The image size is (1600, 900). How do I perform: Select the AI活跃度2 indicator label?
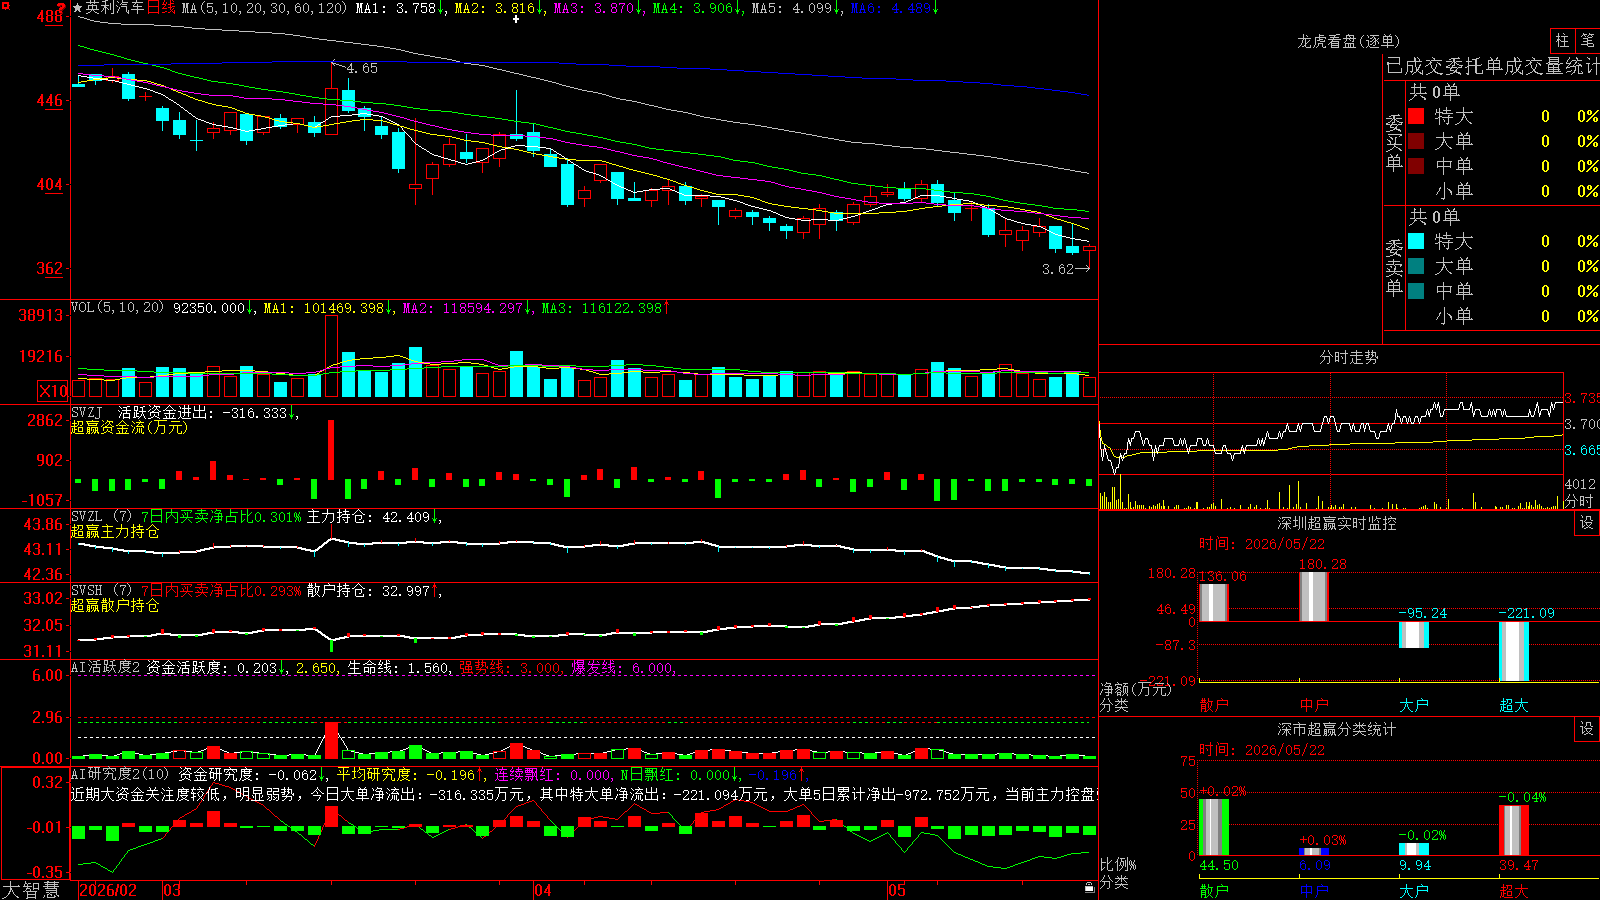tap(106, 667)
